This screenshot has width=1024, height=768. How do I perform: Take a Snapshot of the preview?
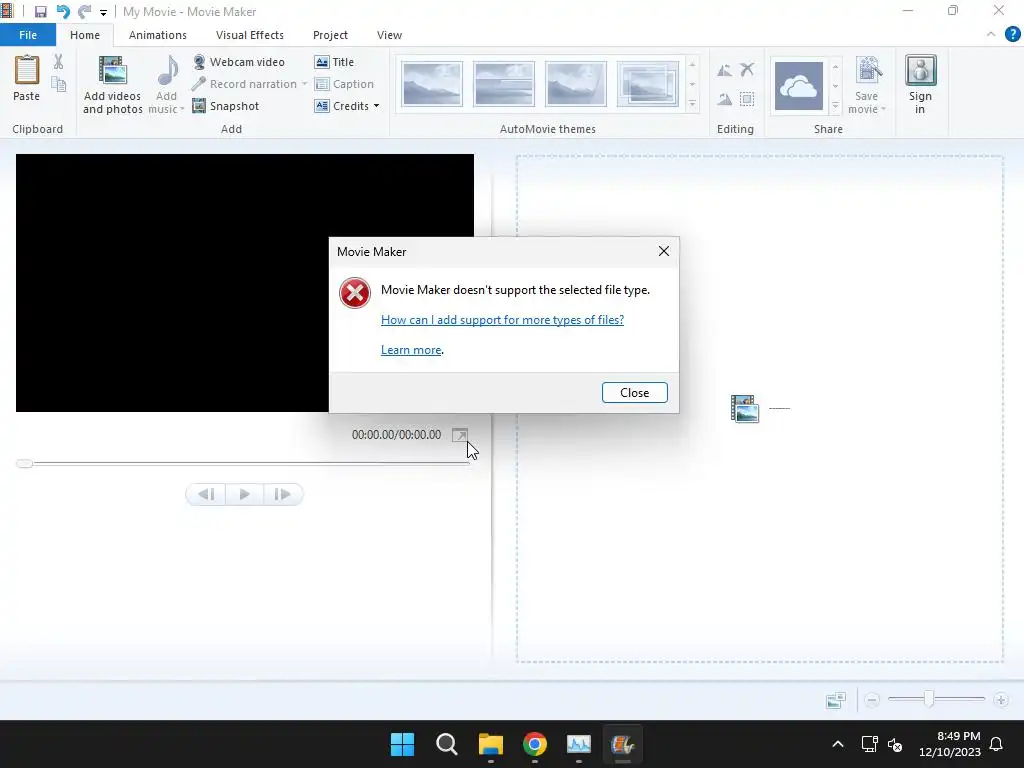[x=226, y=106]
